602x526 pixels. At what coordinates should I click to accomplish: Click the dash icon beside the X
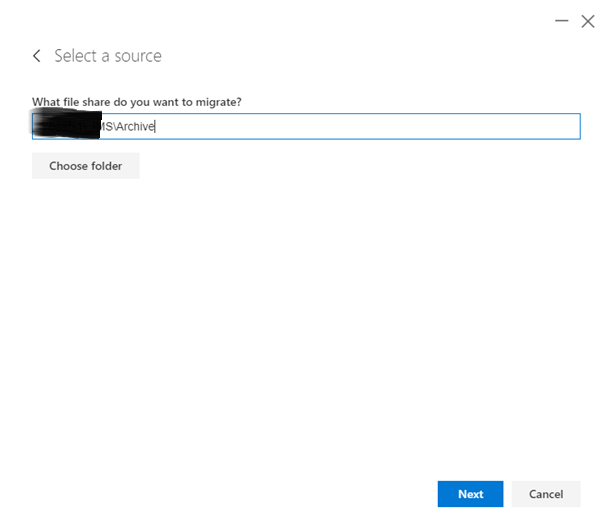pos(561,20)
